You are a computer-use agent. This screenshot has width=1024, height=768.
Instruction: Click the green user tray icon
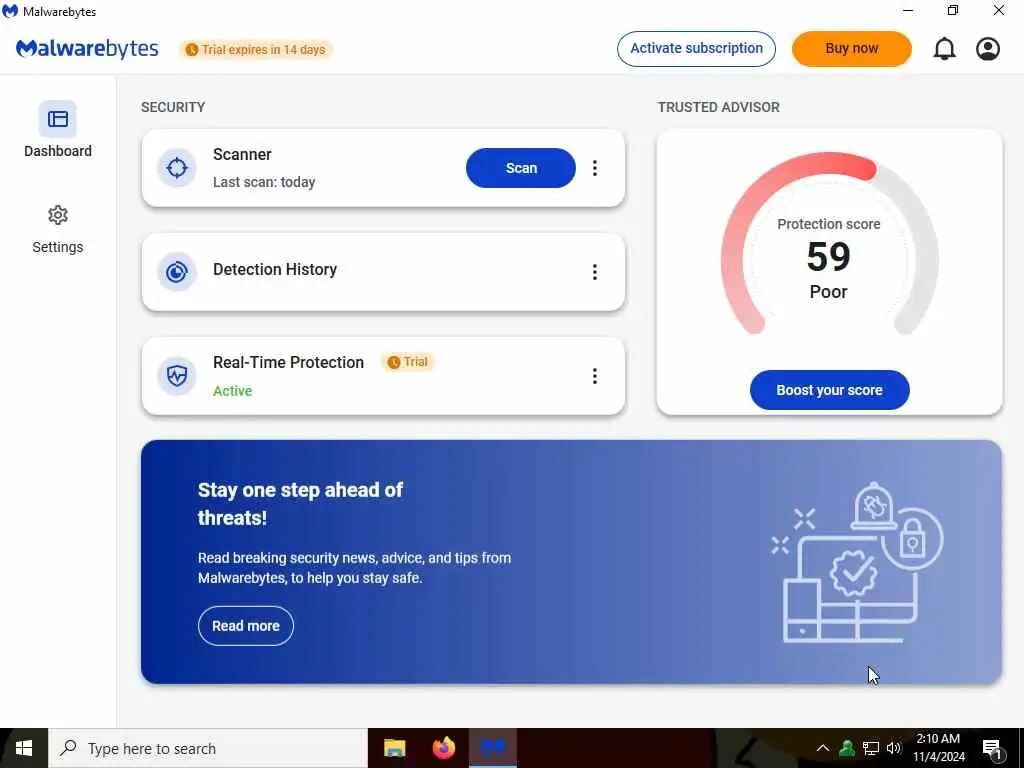[847, 748]
